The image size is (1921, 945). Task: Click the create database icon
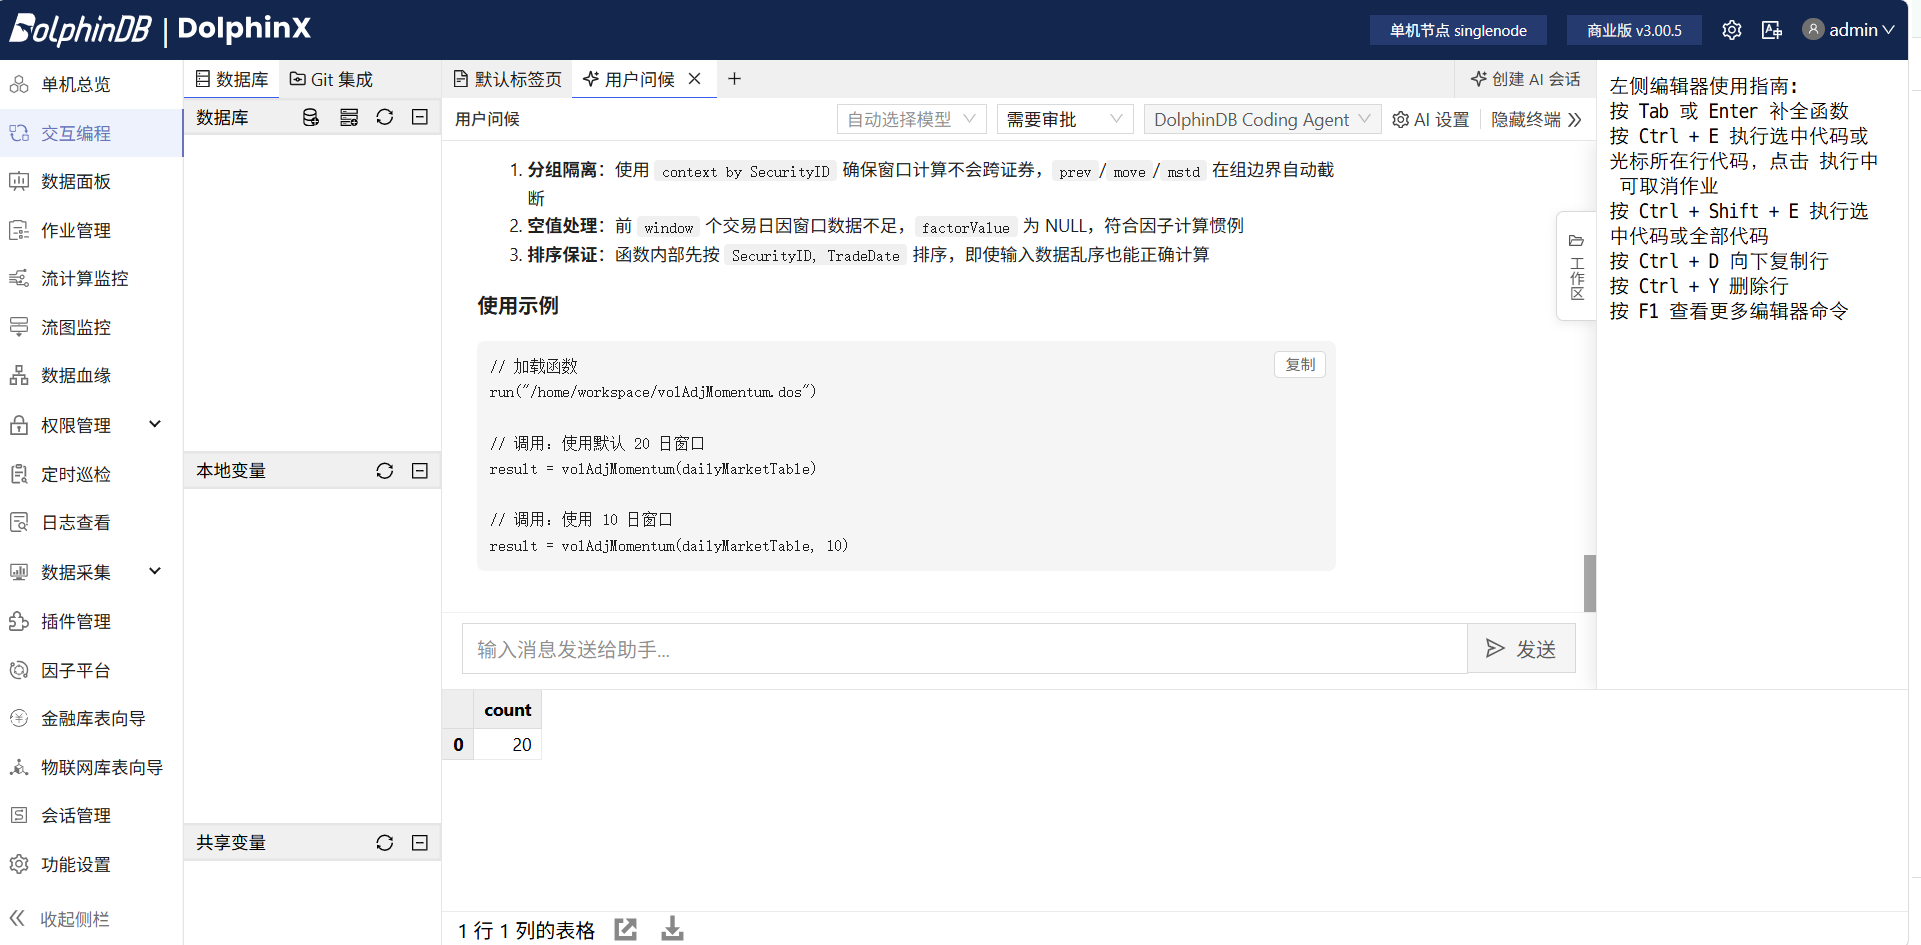tap(311, 117)
